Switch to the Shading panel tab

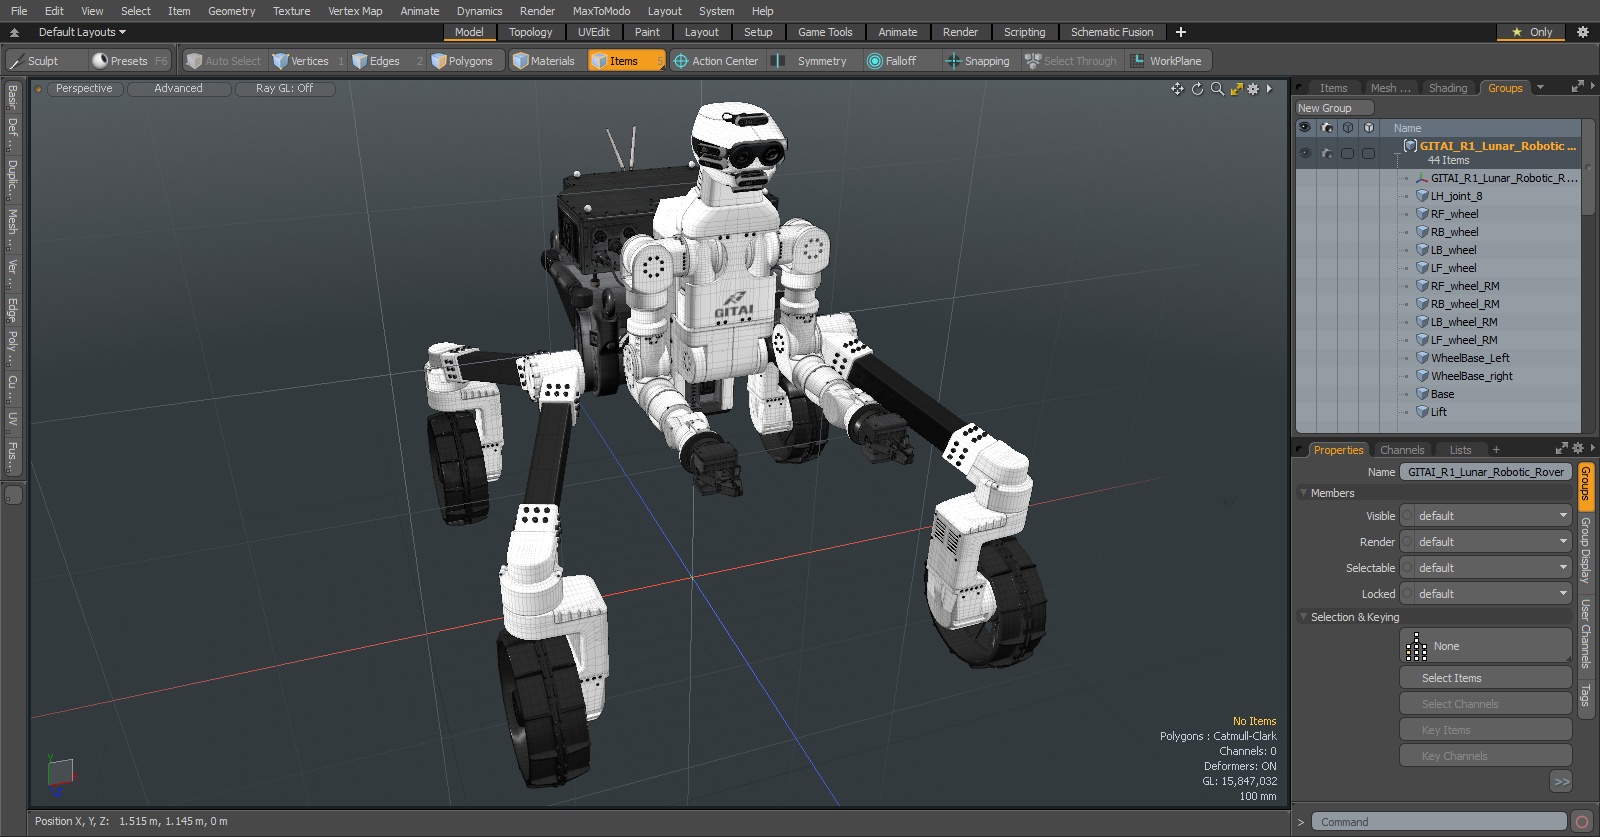click(1447, 88)
